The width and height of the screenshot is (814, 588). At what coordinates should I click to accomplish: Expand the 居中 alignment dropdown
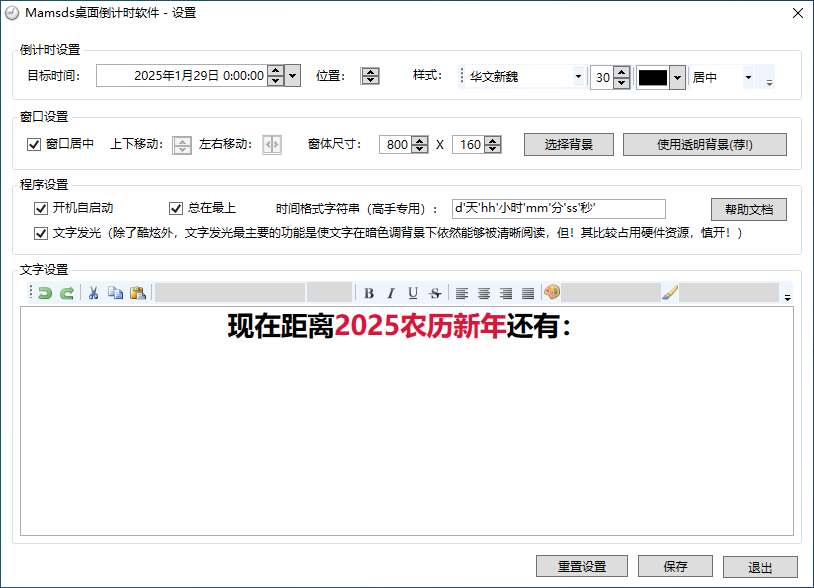click(x=748, y=77)
